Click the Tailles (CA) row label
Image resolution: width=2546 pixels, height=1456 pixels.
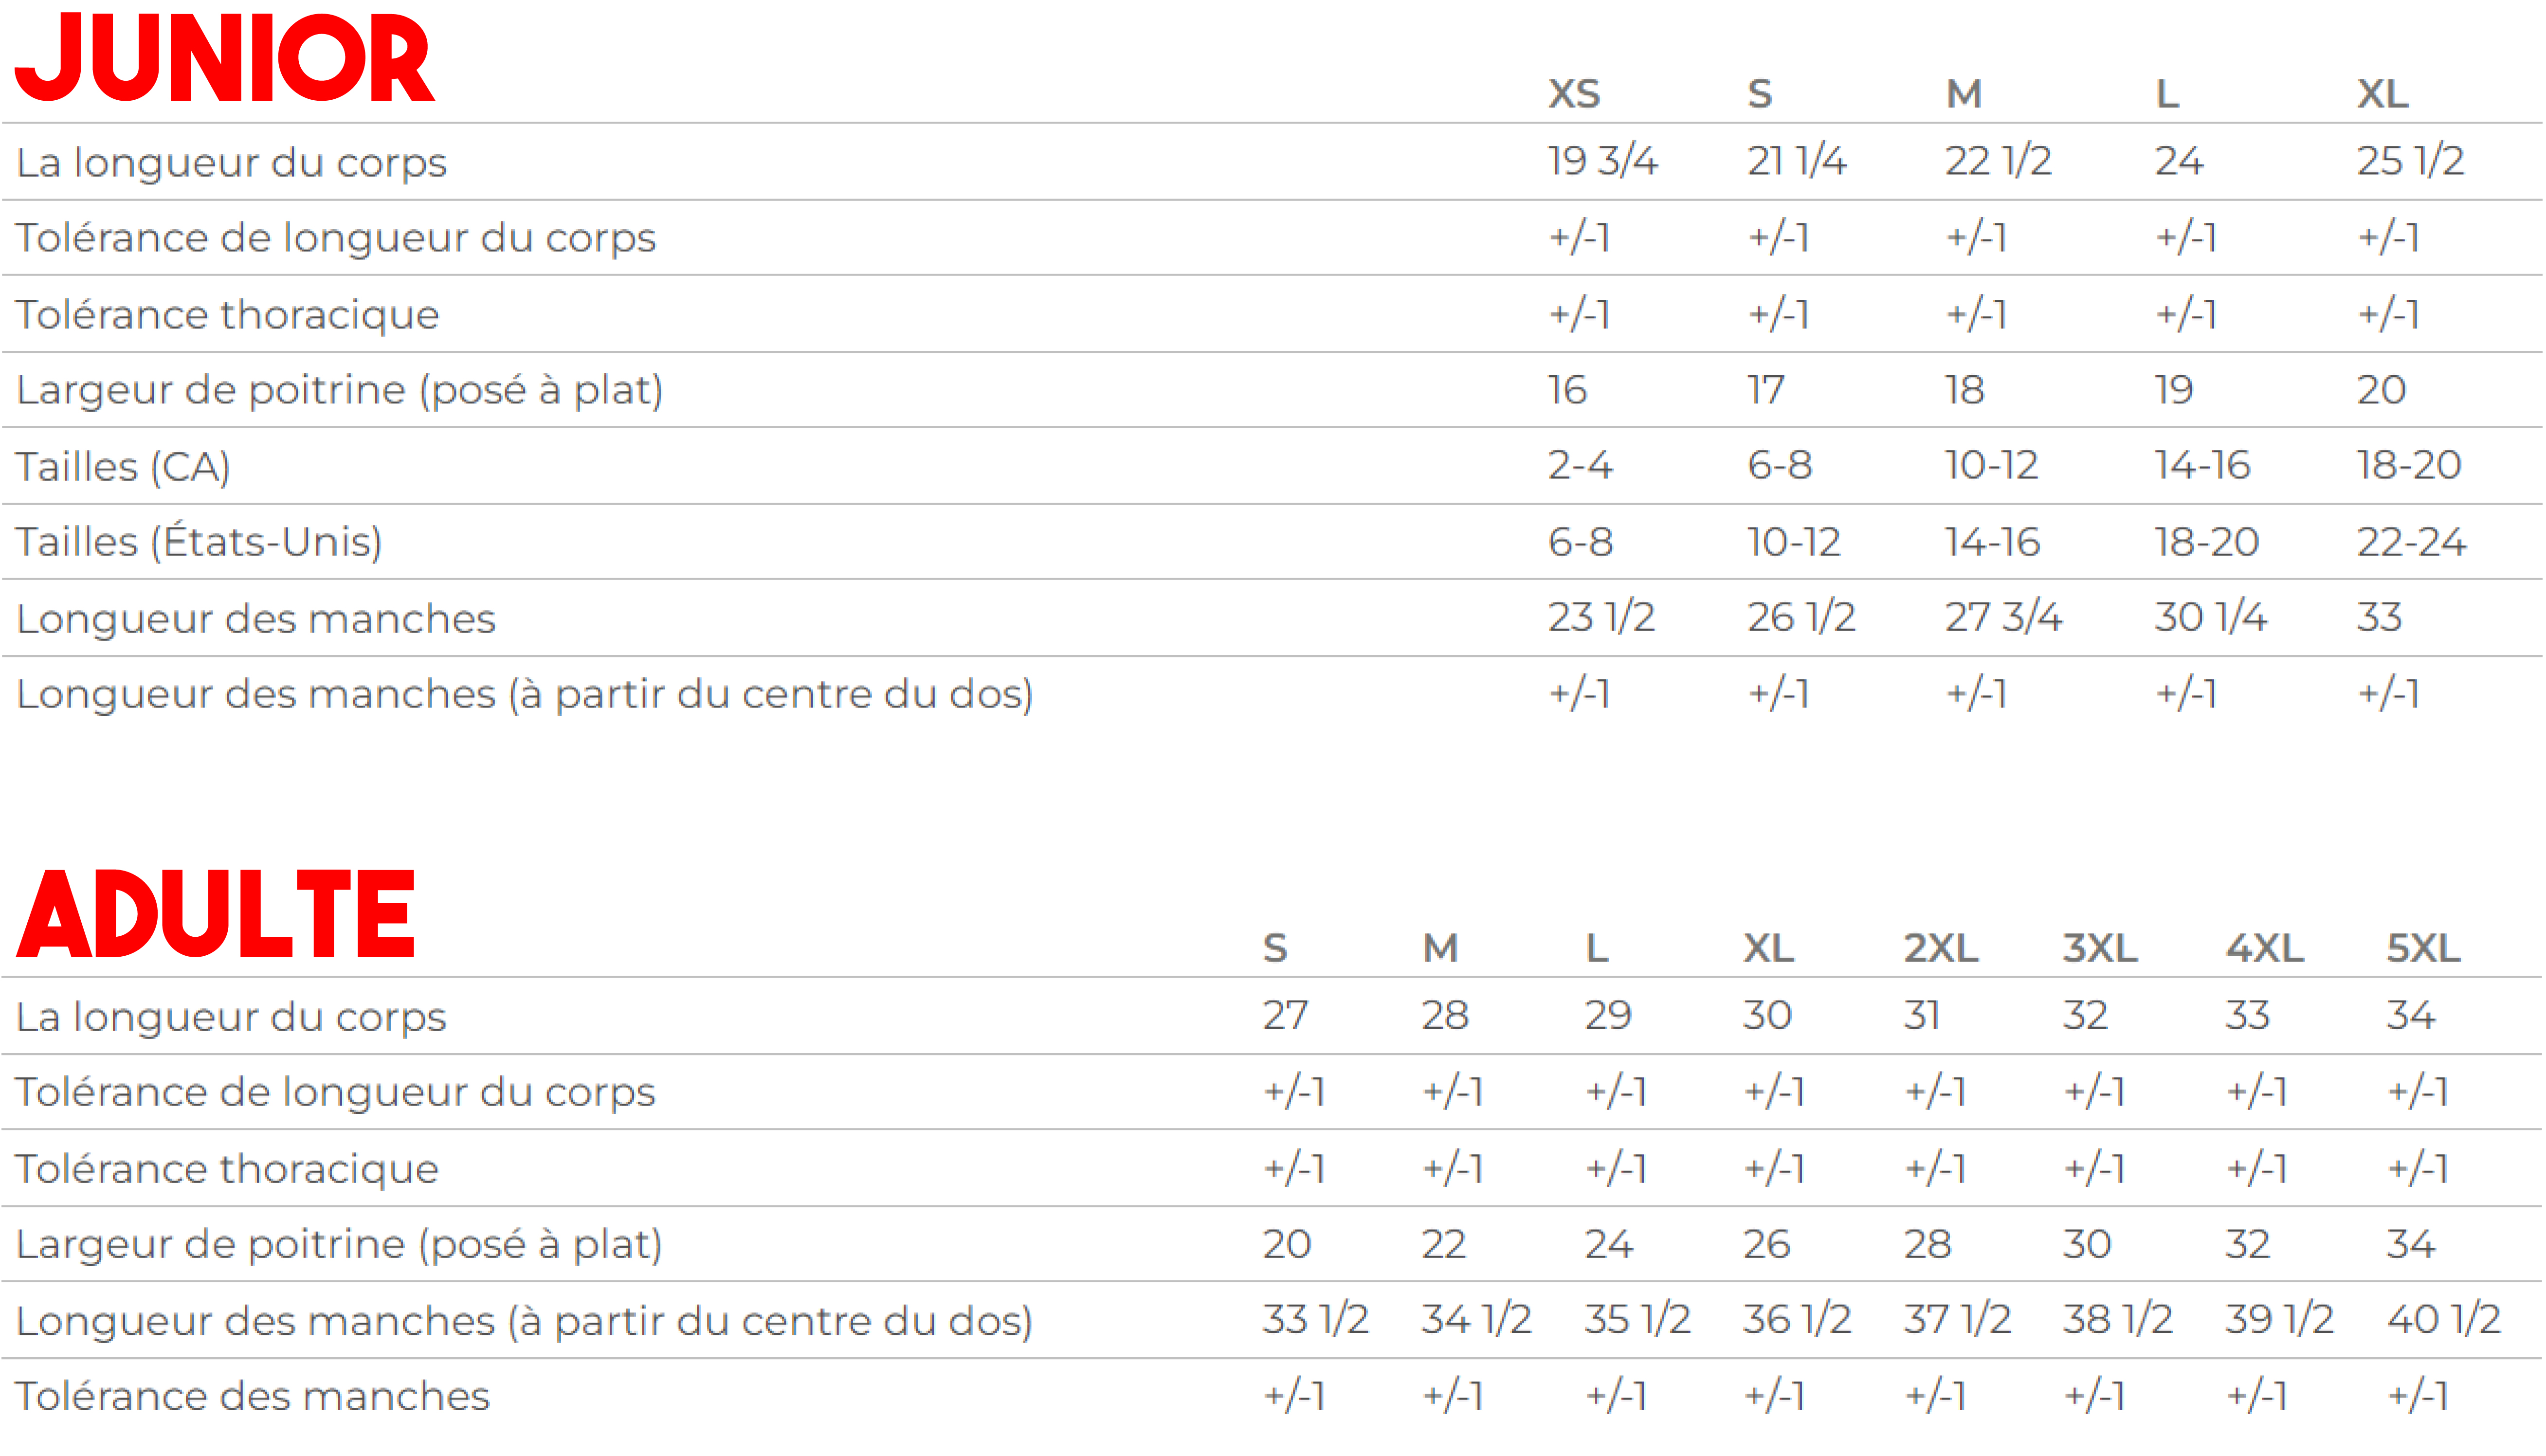click(123, 467)
